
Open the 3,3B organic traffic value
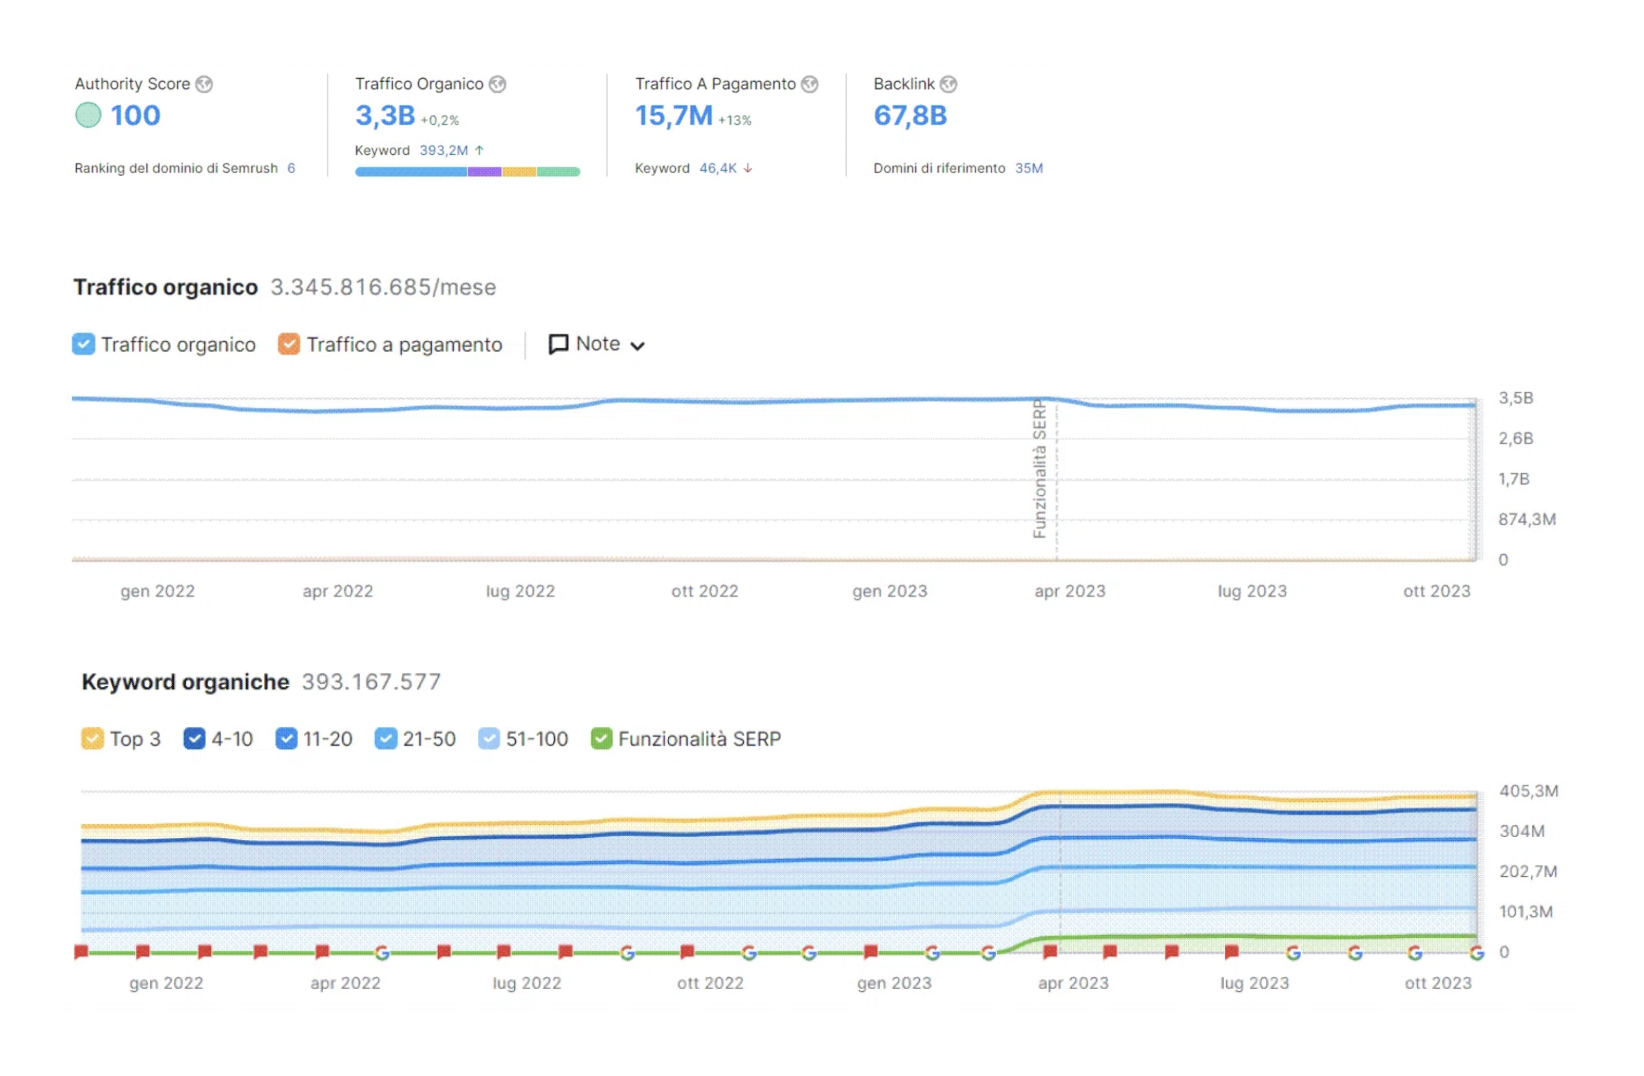pyautogui.click(x=385, y=116)
